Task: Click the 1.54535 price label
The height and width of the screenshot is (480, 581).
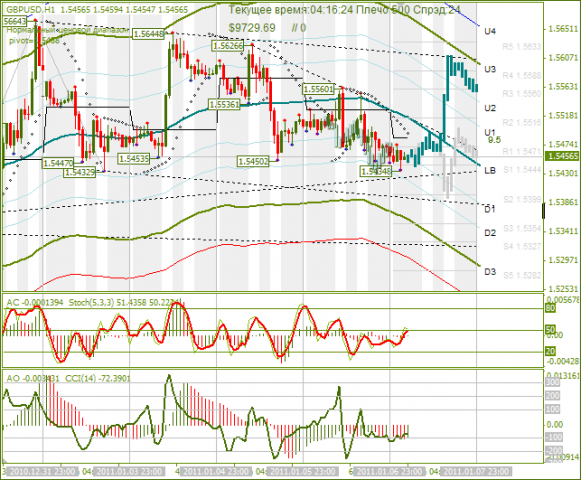Action: (x=133, y=159)
